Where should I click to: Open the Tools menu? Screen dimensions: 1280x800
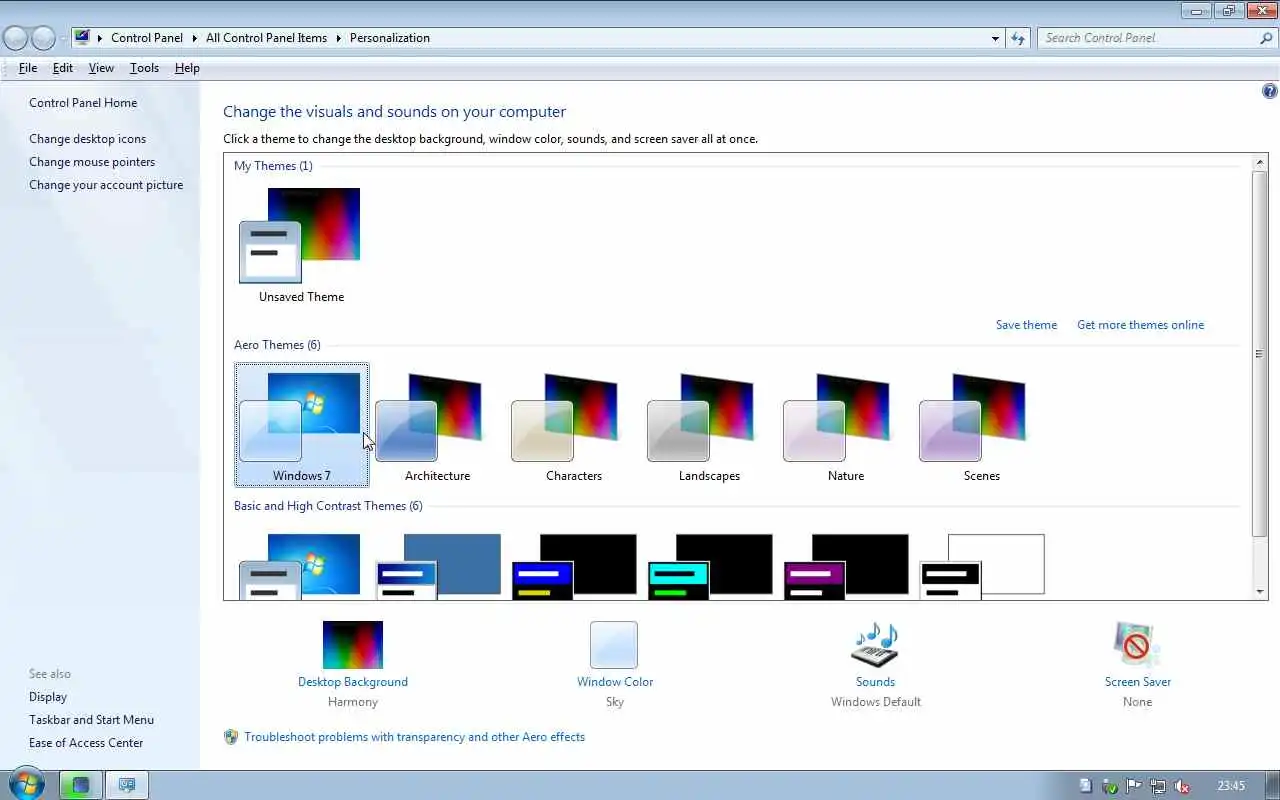tap(144, 68)
